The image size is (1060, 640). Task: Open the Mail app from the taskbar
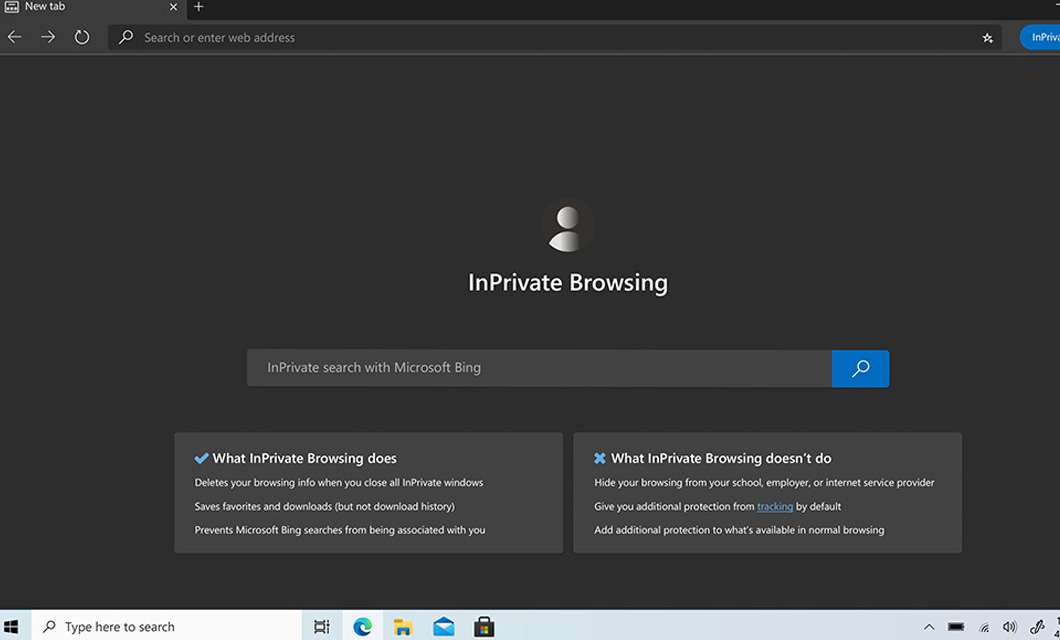pyautogui.click(x=443, y=626)
